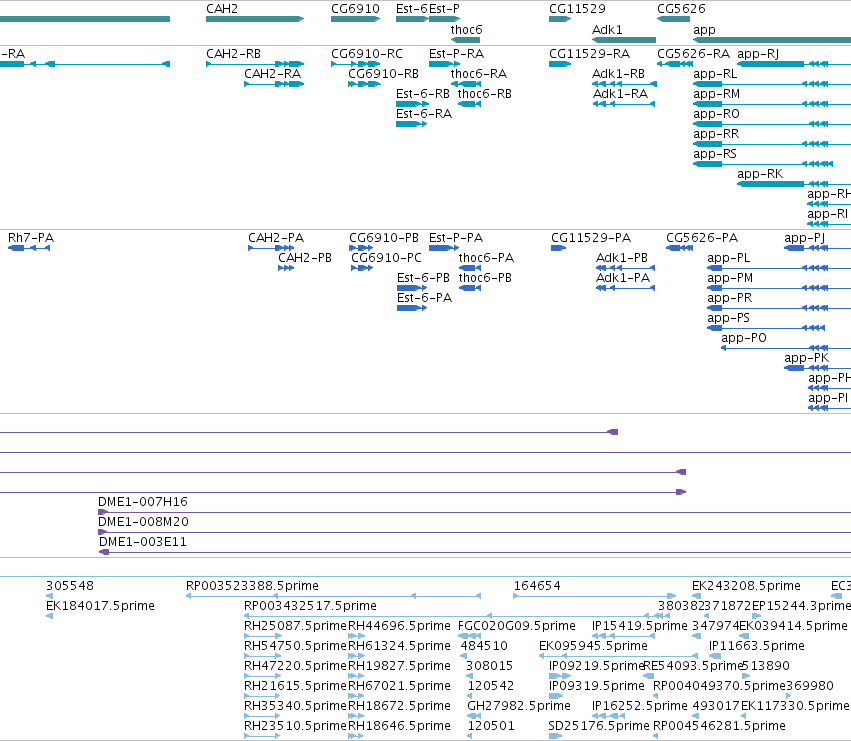This screenshot has height=741, width=851.
Task: Click transcript app-RM
Action: click(x=772, y=104)
